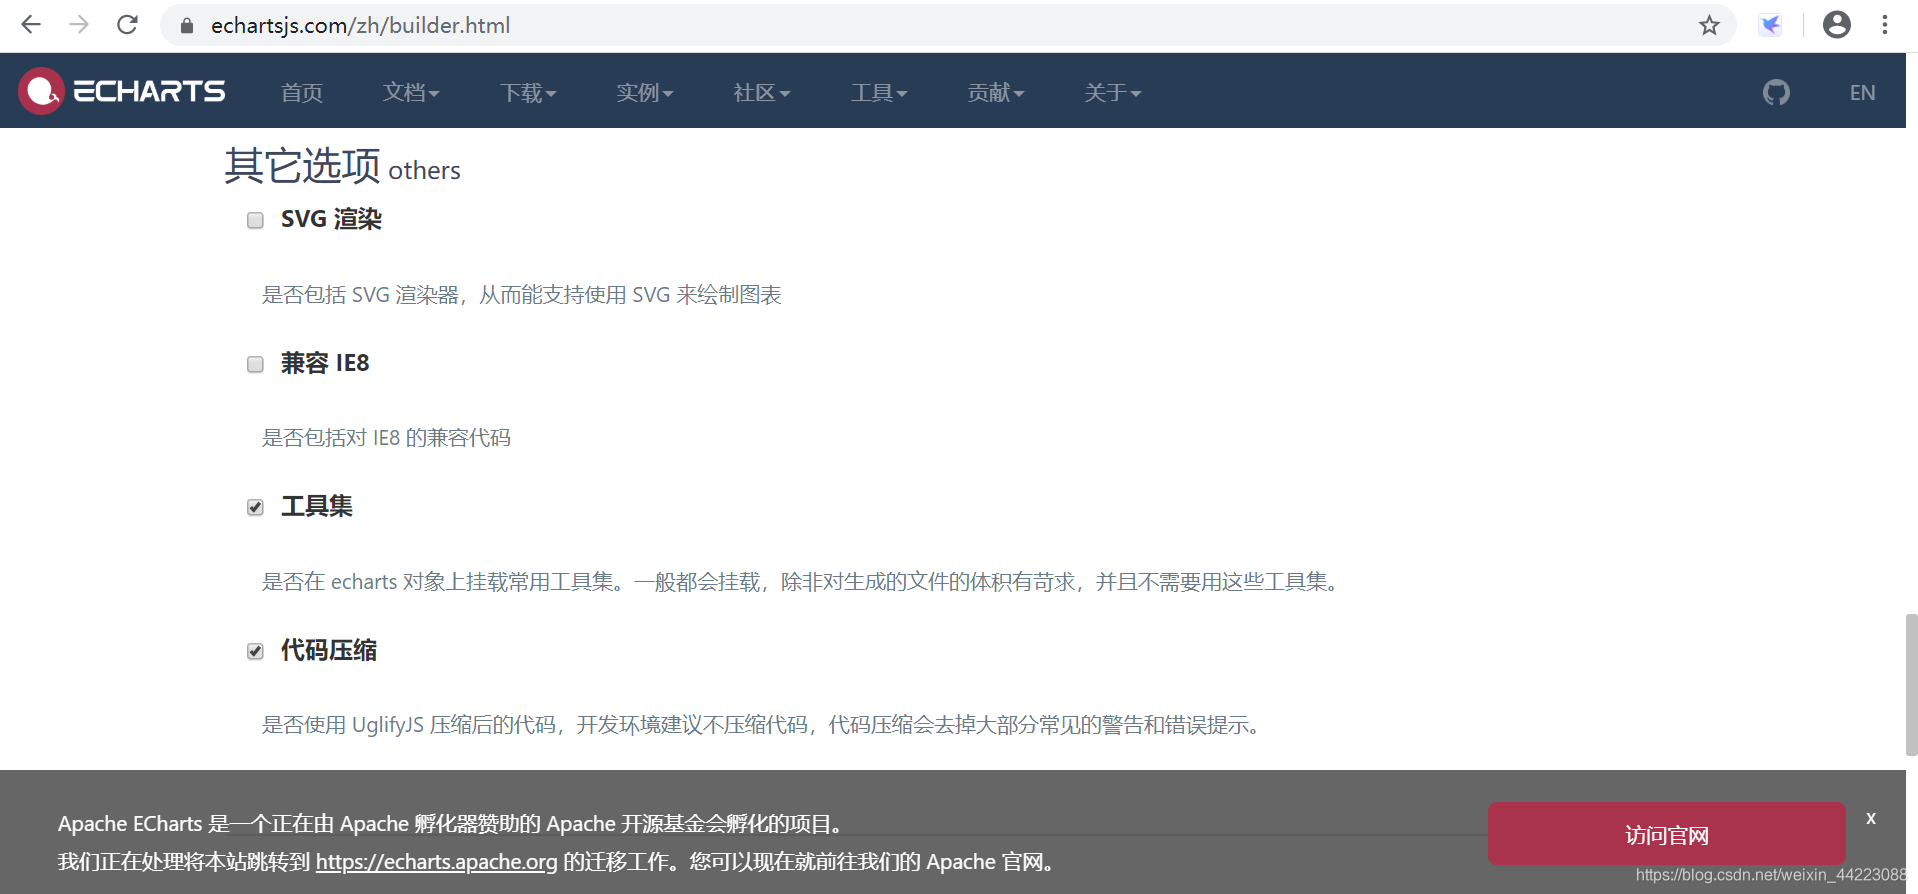
Task: Open the Chrome three-dot menu
Action: point(1885,25)
